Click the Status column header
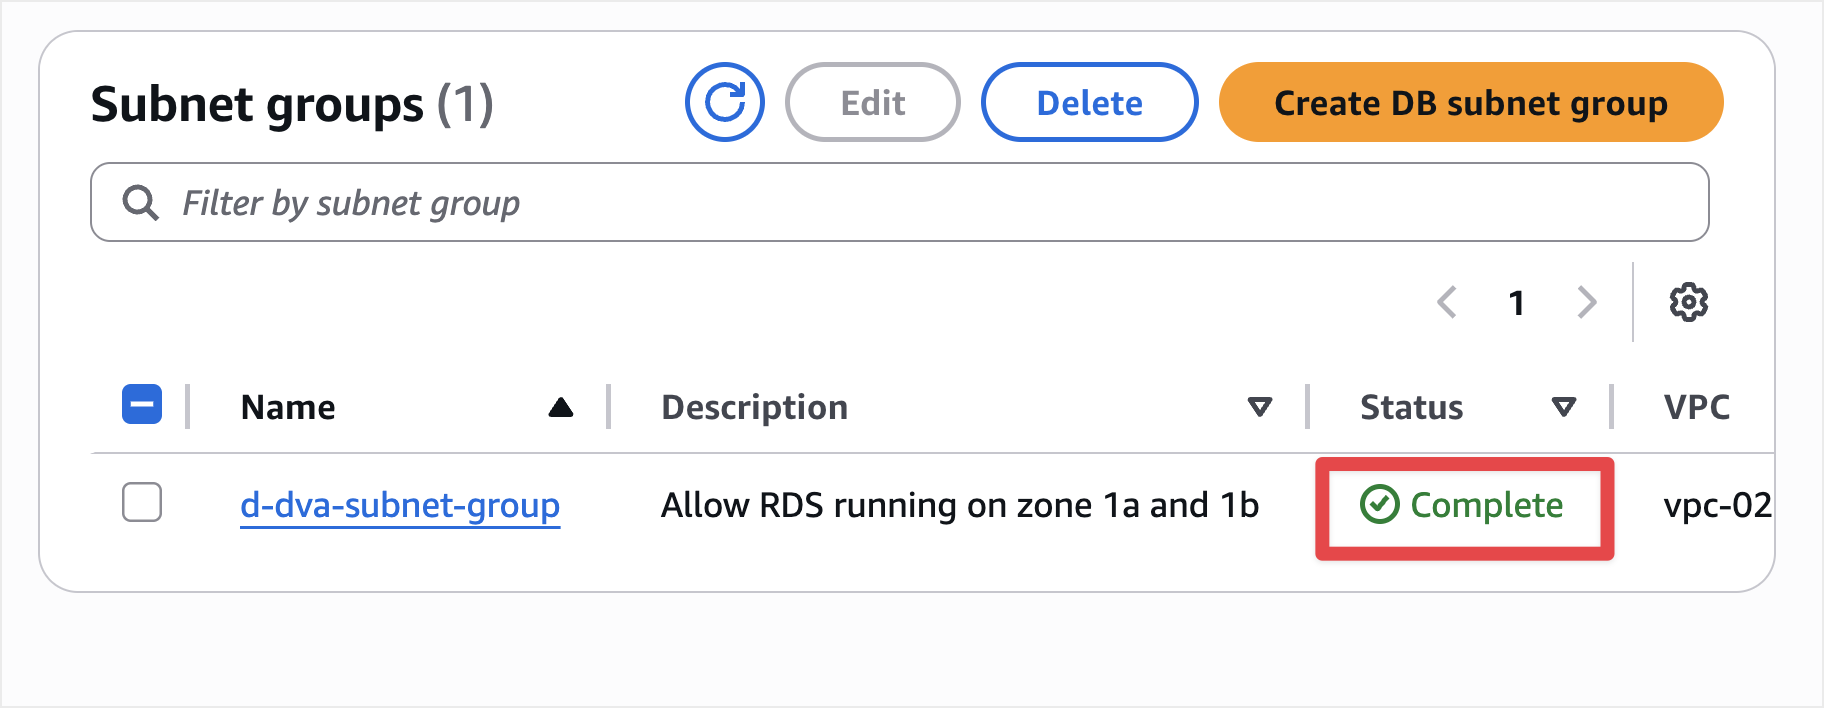The width and height of the screenshot is (1824, 708). click(1411, 407)
